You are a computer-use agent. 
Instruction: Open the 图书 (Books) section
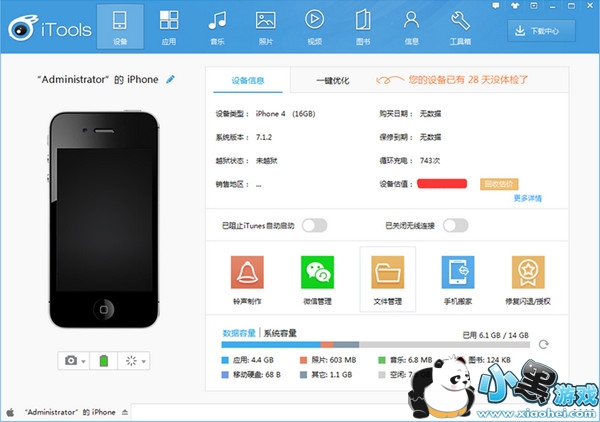click(363, 27)
